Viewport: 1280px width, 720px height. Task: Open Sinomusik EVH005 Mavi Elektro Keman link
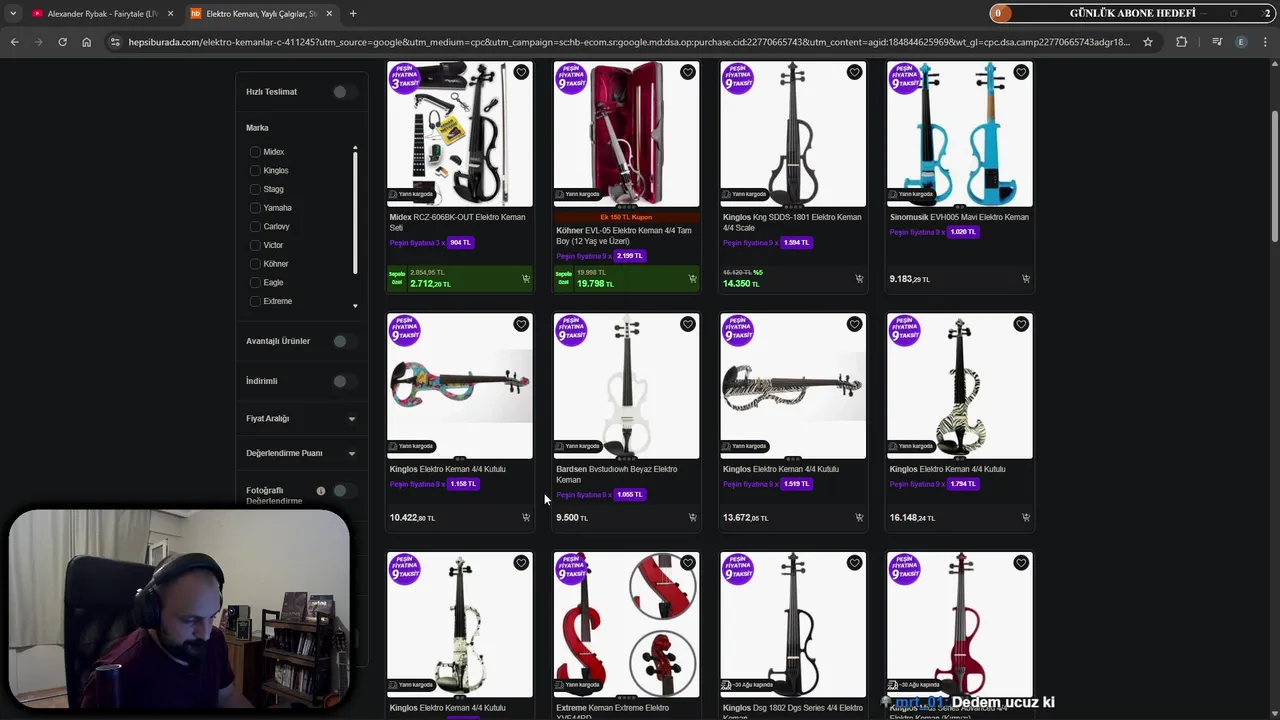[x=959, y=217]
